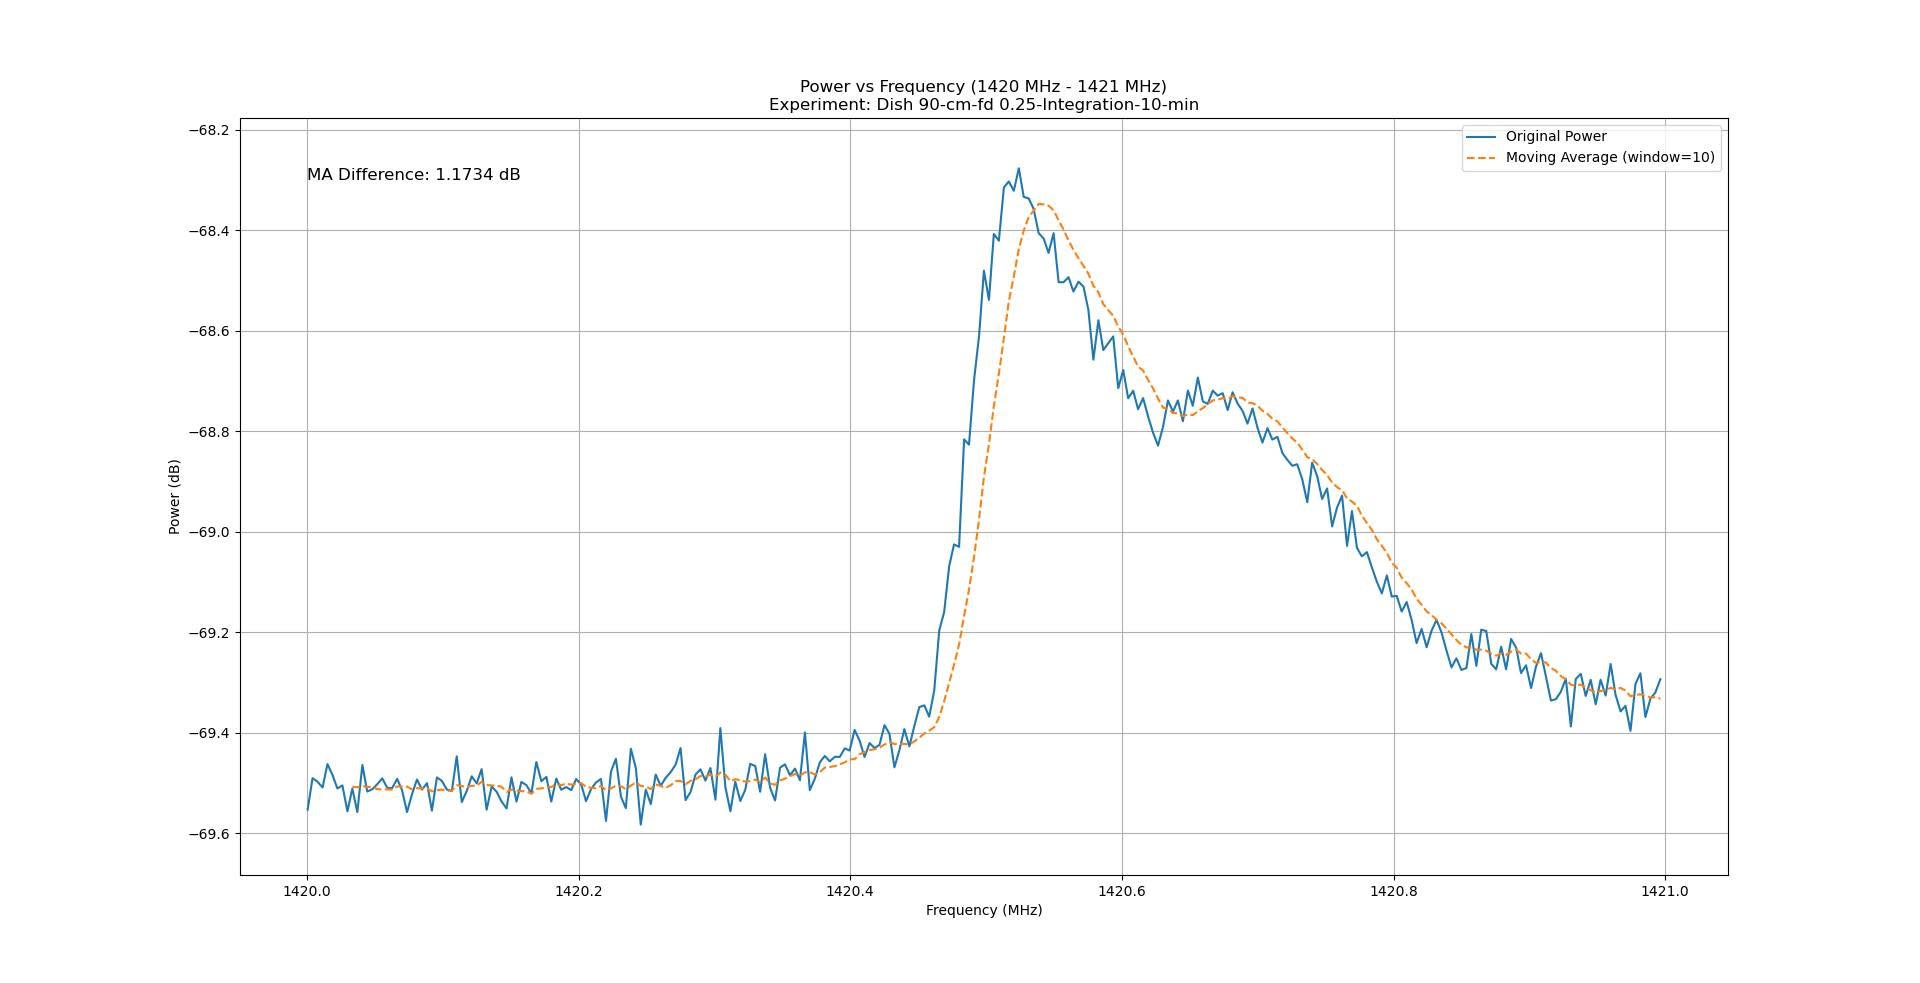Click the y-axis tick label −69.4

[x=208, y=733]
